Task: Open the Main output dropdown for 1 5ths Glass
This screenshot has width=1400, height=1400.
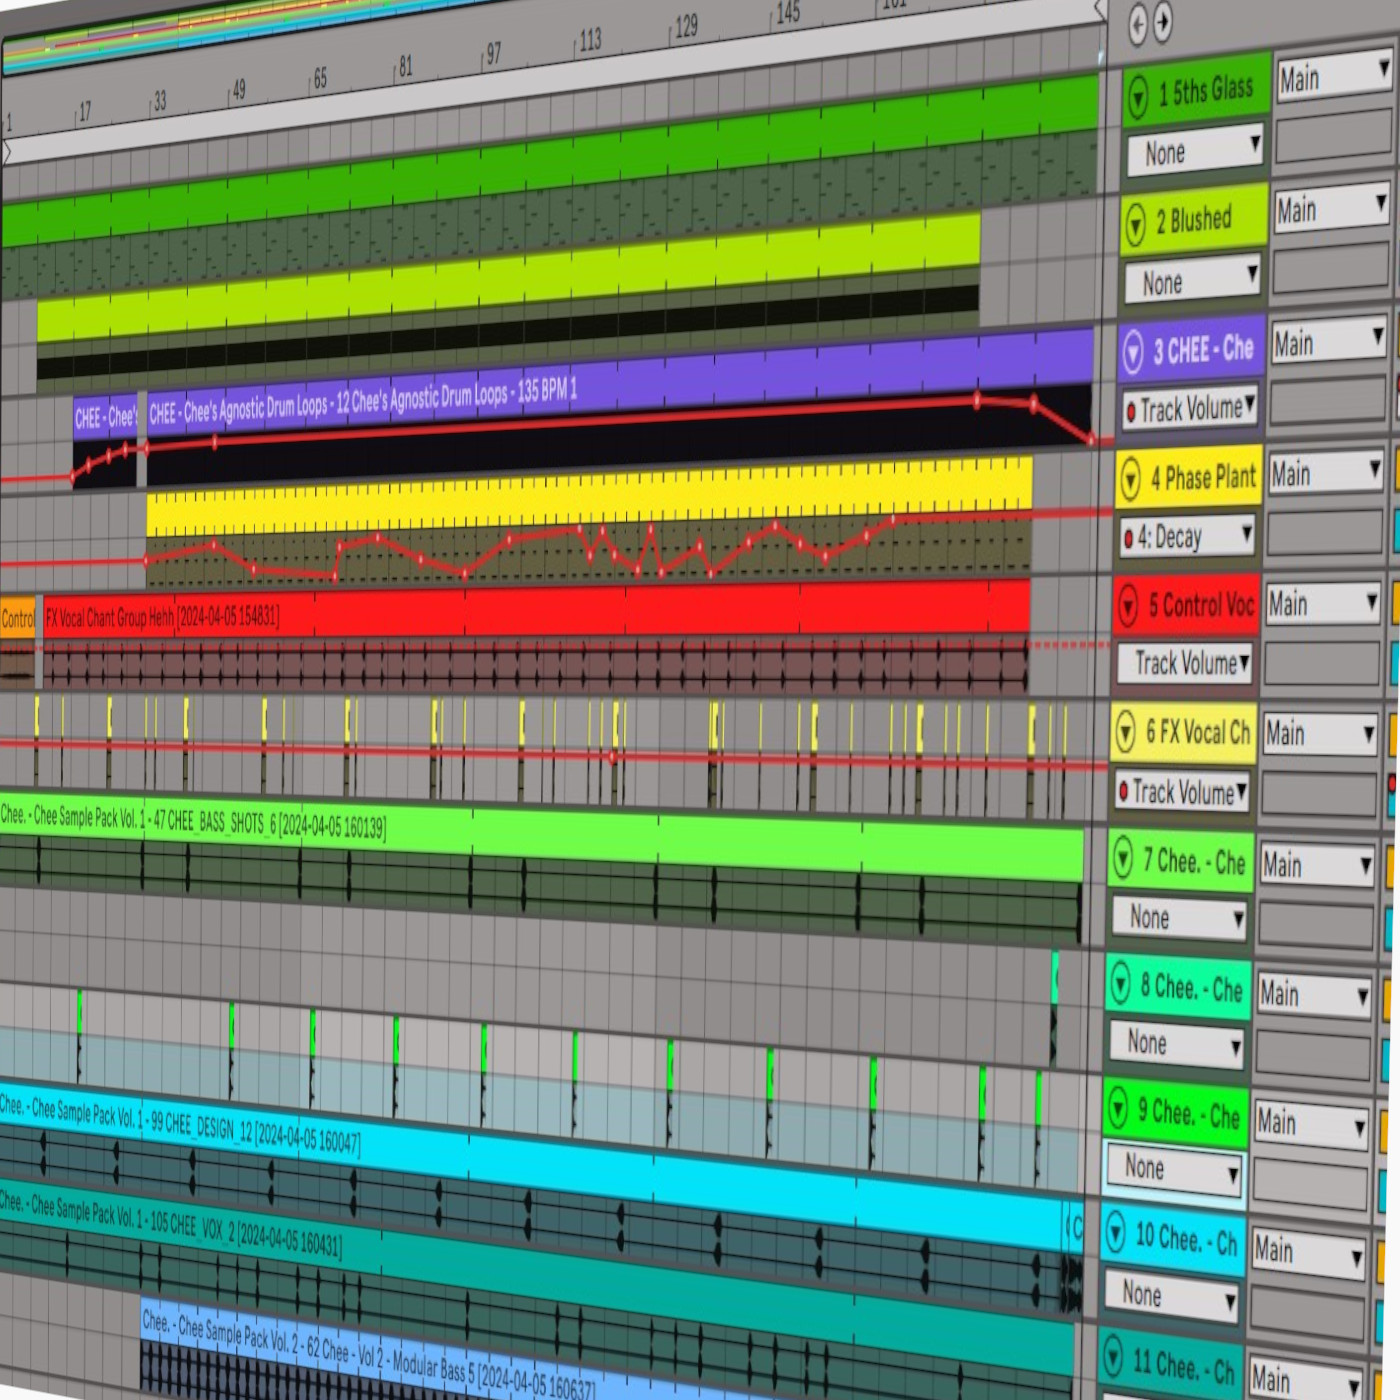Action: tap(1334, 76)
